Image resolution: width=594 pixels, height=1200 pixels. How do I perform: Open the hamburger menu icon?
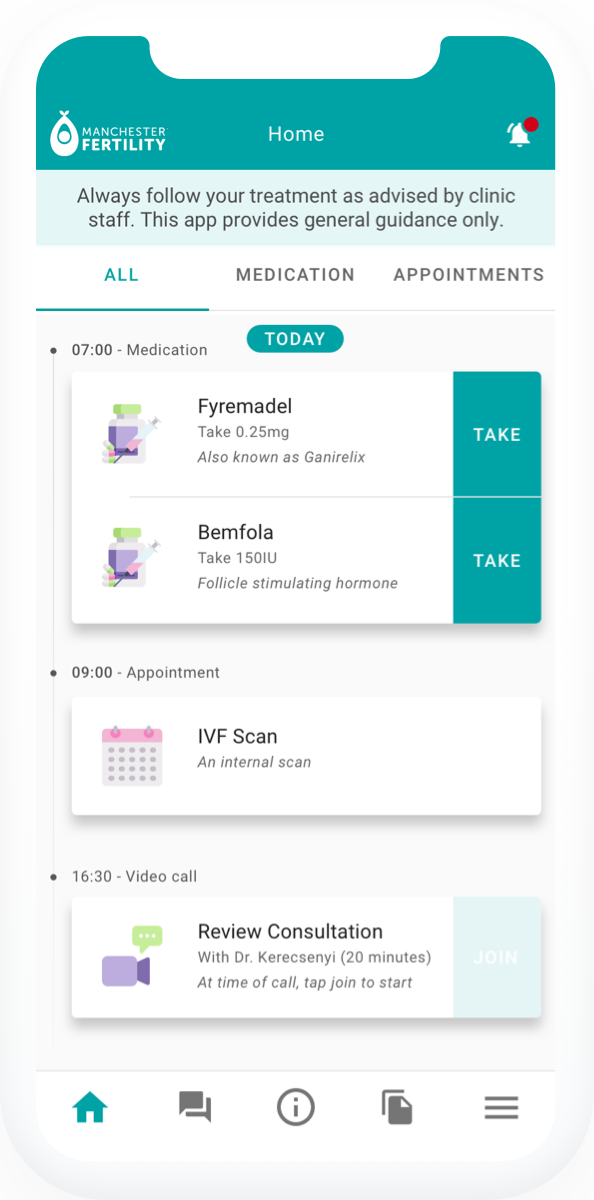pyautogui.click(x=501, y=1107)
